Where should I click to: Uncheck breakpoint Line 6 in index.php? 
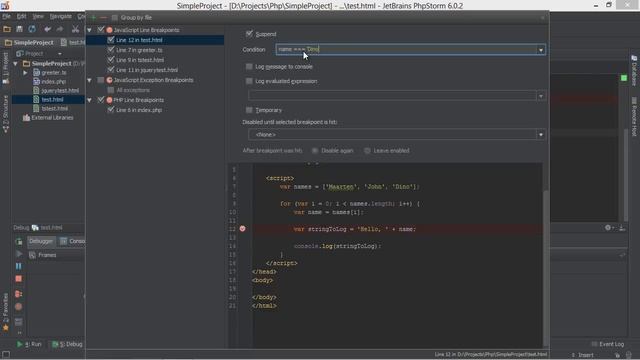pos(111,110)
